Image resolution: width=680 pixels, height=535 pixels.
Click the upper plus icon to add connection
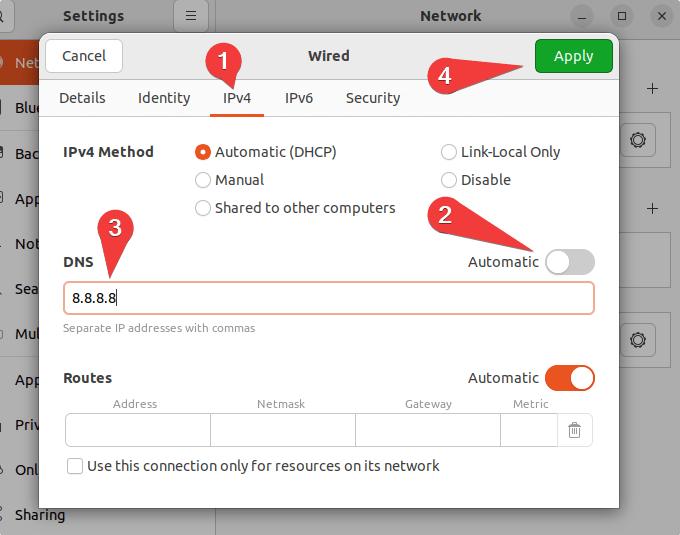coord(652,89)
